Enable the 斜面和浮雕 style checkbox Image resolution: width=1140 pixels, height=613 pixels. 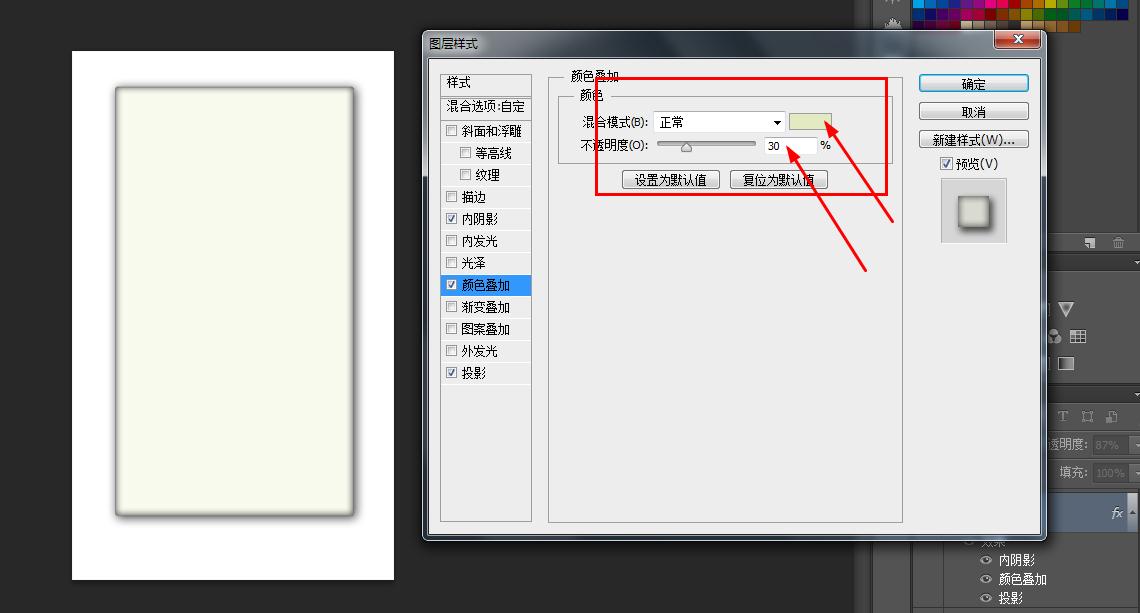(x=452, y=131)
